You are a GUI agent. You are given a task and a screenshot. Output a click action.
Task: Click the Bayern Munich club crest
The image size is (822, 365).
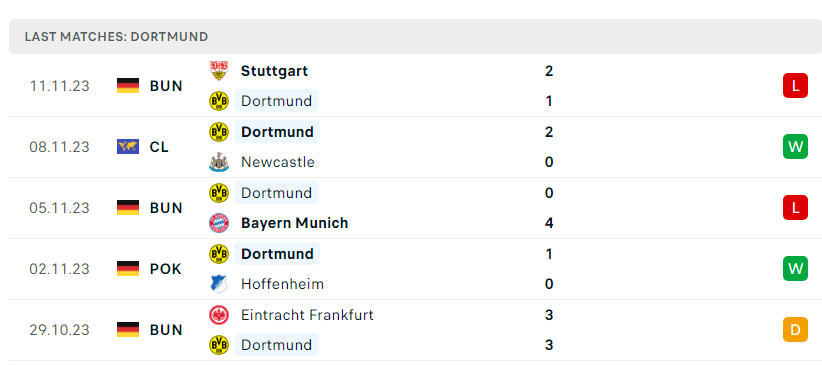[219, 223]
